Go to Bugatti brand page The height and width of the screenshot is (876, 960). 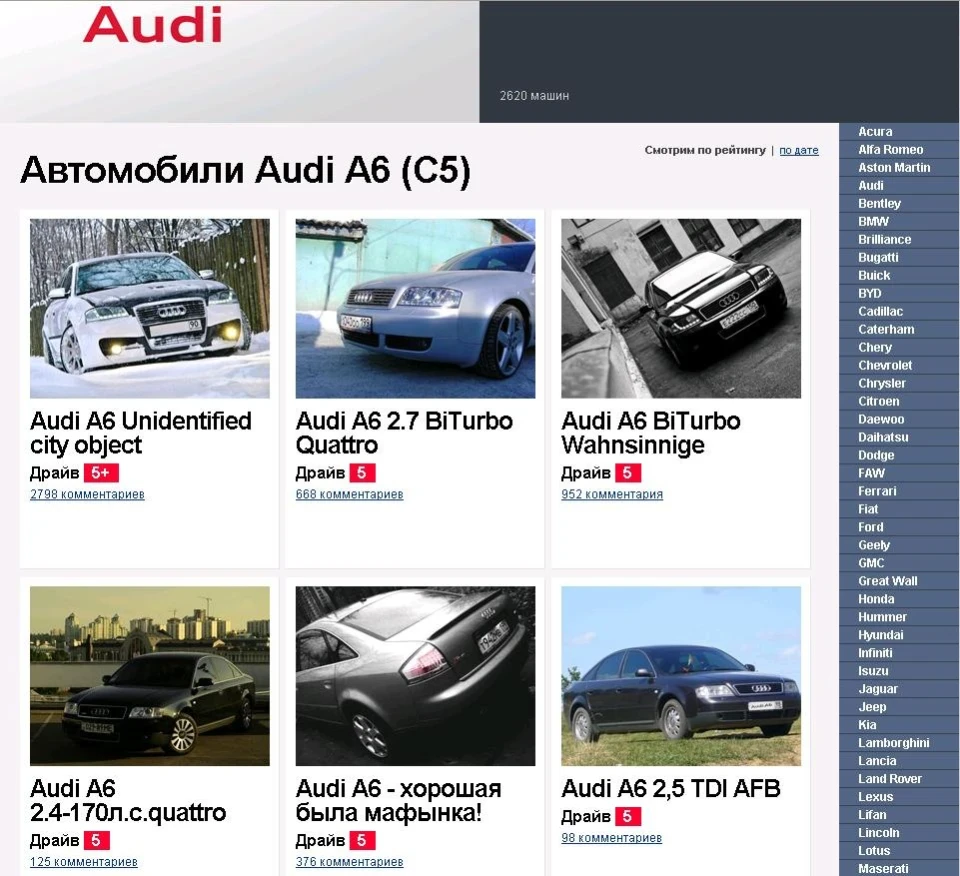[x=878, y=258]
